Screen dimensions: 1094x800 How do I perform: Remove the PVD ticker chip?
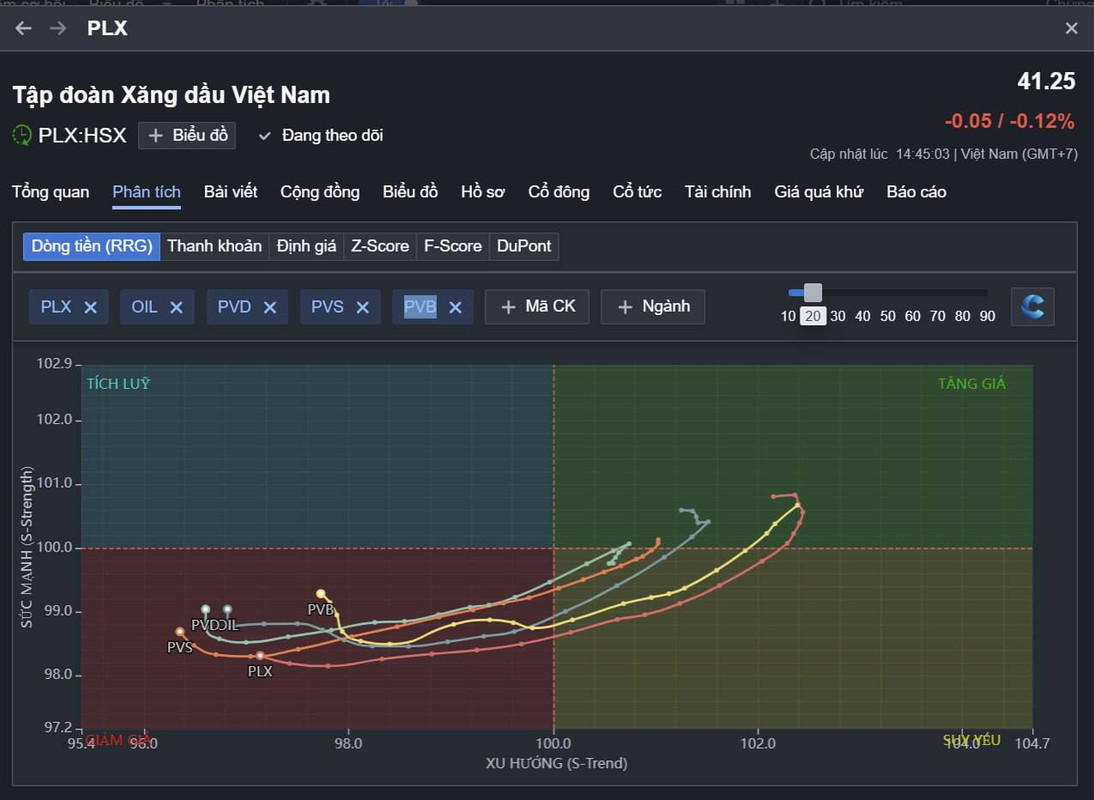[270, 308]
